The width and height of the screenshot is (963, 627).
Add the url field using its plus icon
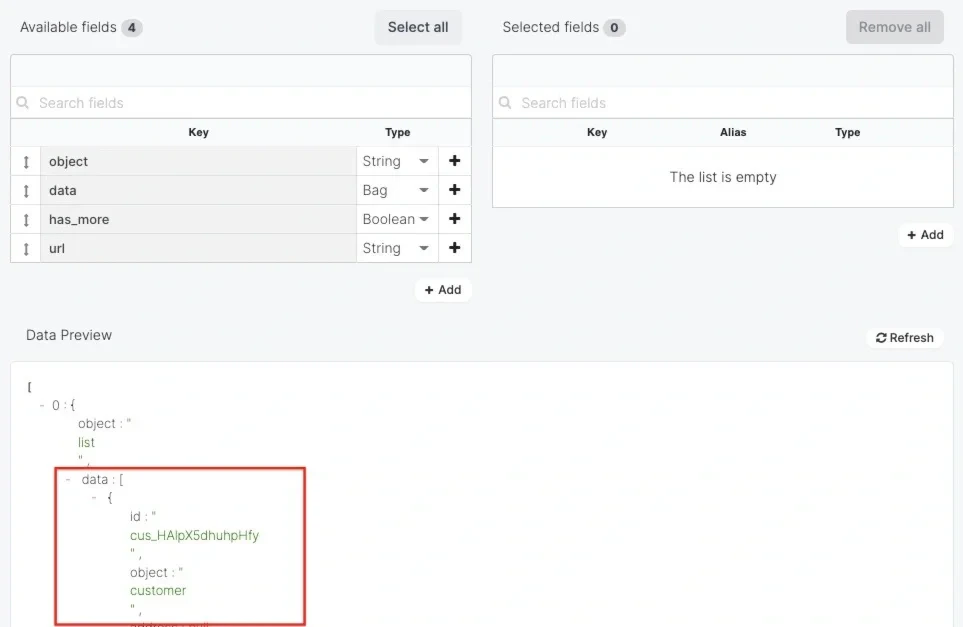pyautogui.click(x=454, y=248)
